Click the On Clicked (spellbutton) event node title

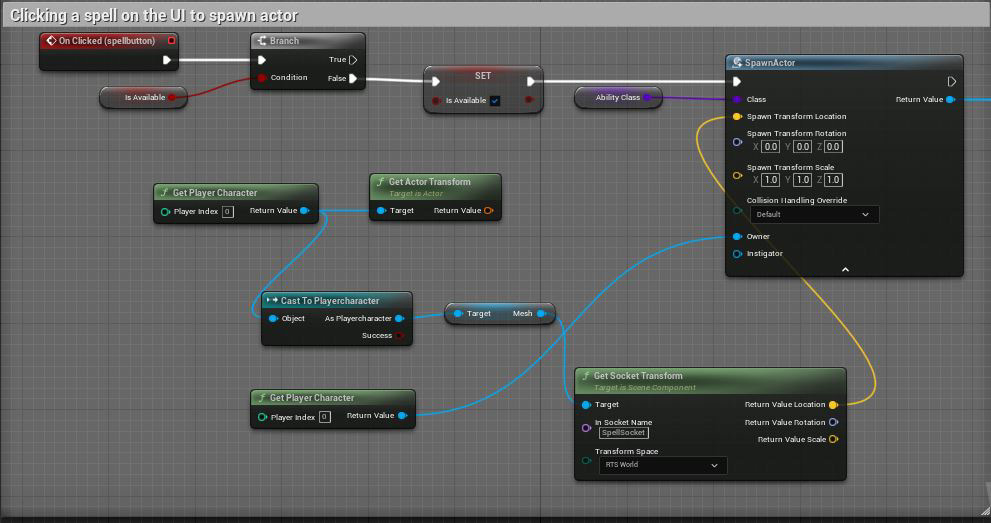(107, 40)
